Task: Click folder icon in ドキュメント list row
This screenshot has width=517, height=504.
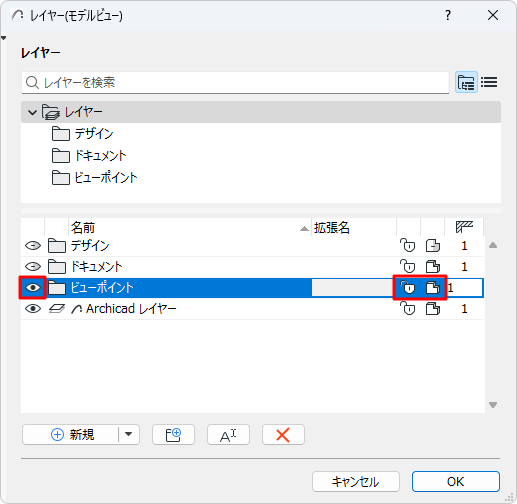Action: (57, 267)
